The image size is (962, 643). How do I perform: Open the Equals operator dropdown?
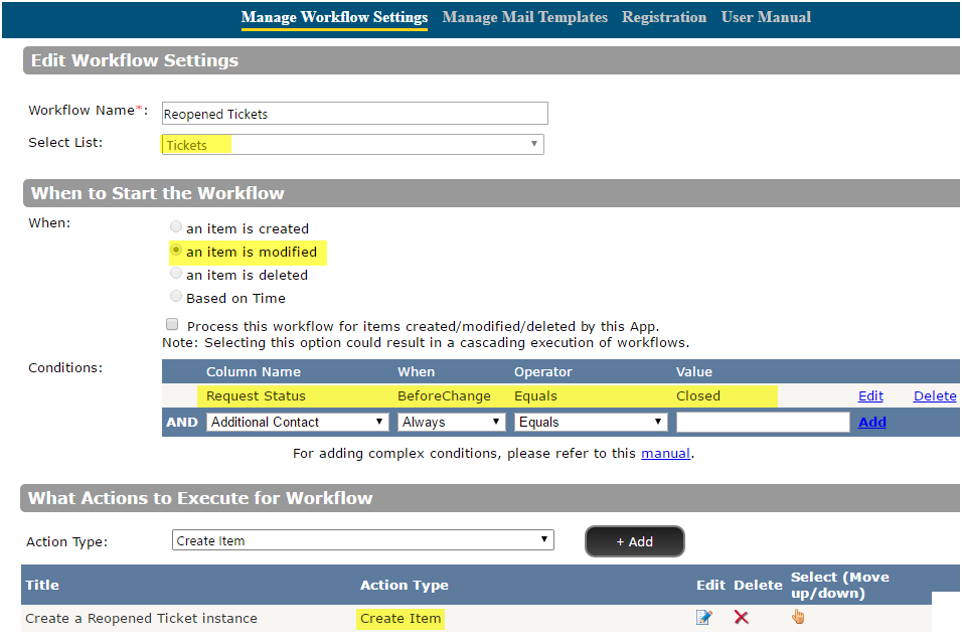588,421
